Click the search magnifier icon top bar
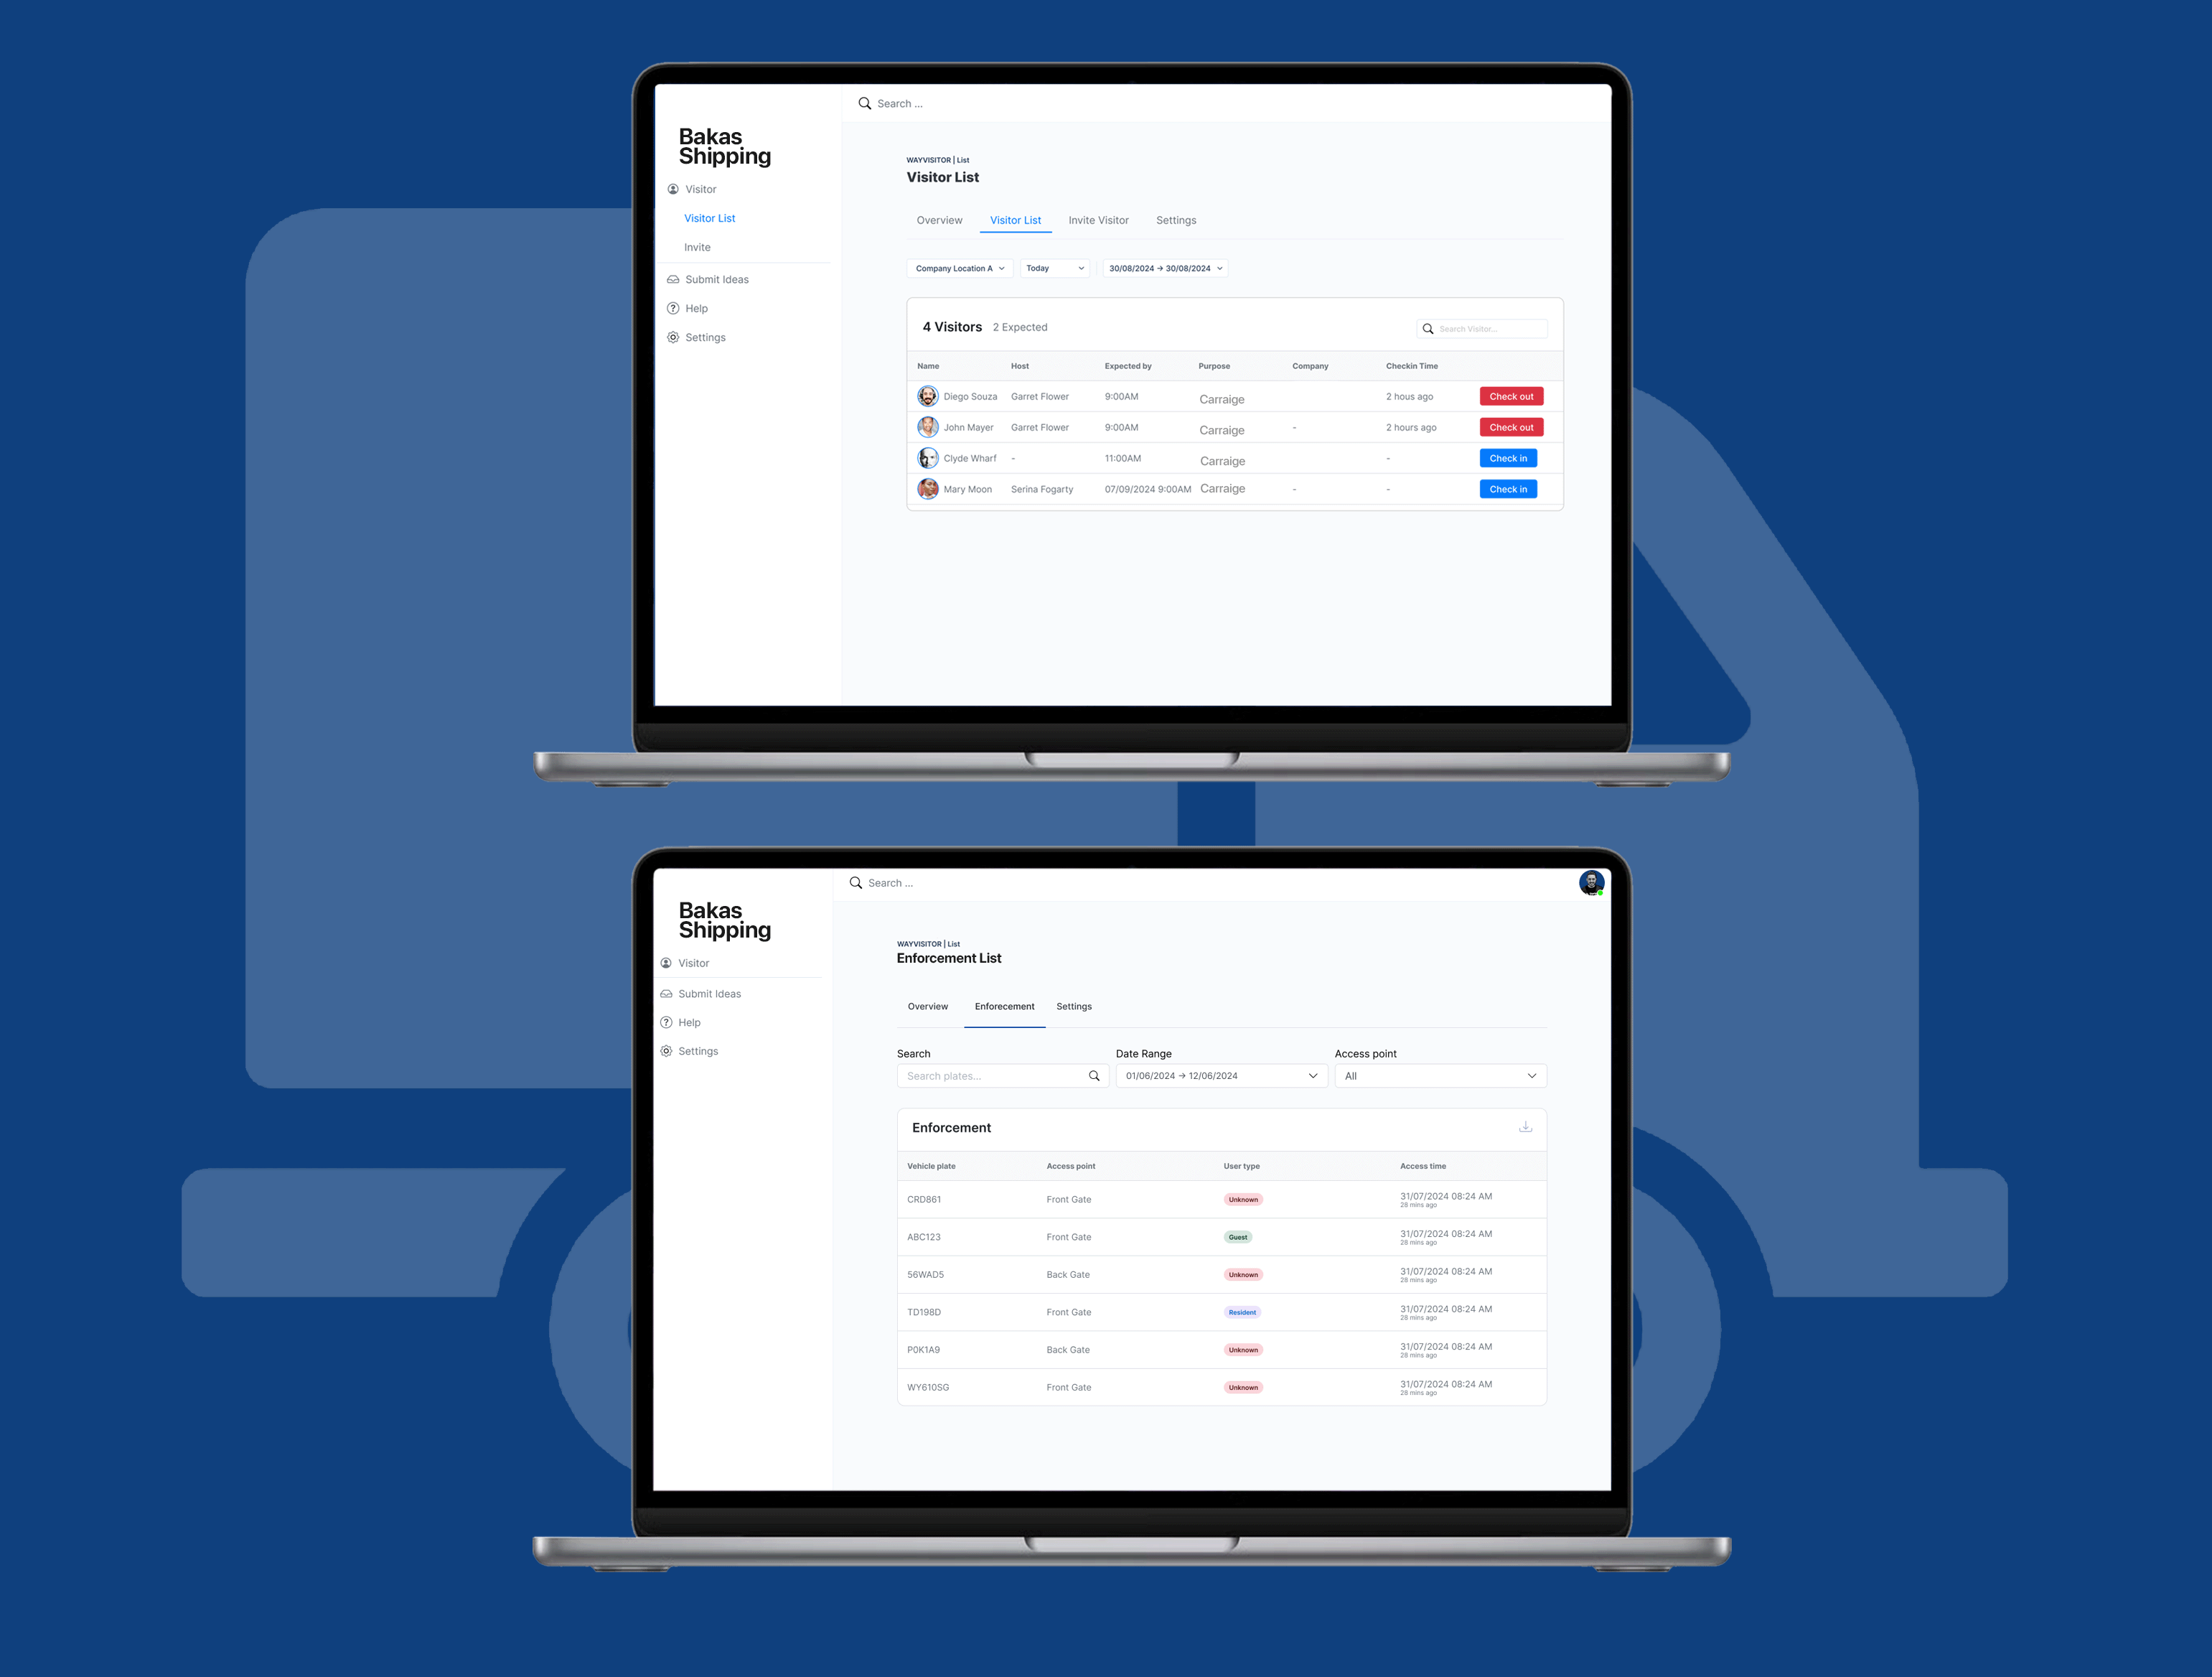Image resolution: width=2212 pixels, height=1677 pixels. [865, 104]
